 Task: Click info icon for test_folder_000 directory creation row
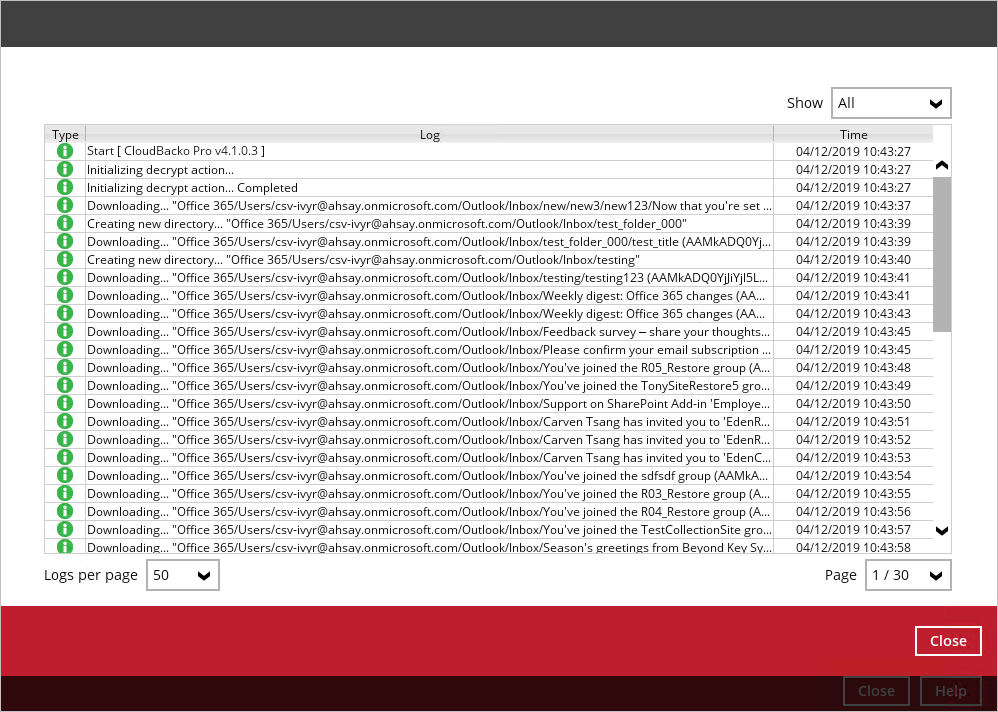click(x=65, y=223)
